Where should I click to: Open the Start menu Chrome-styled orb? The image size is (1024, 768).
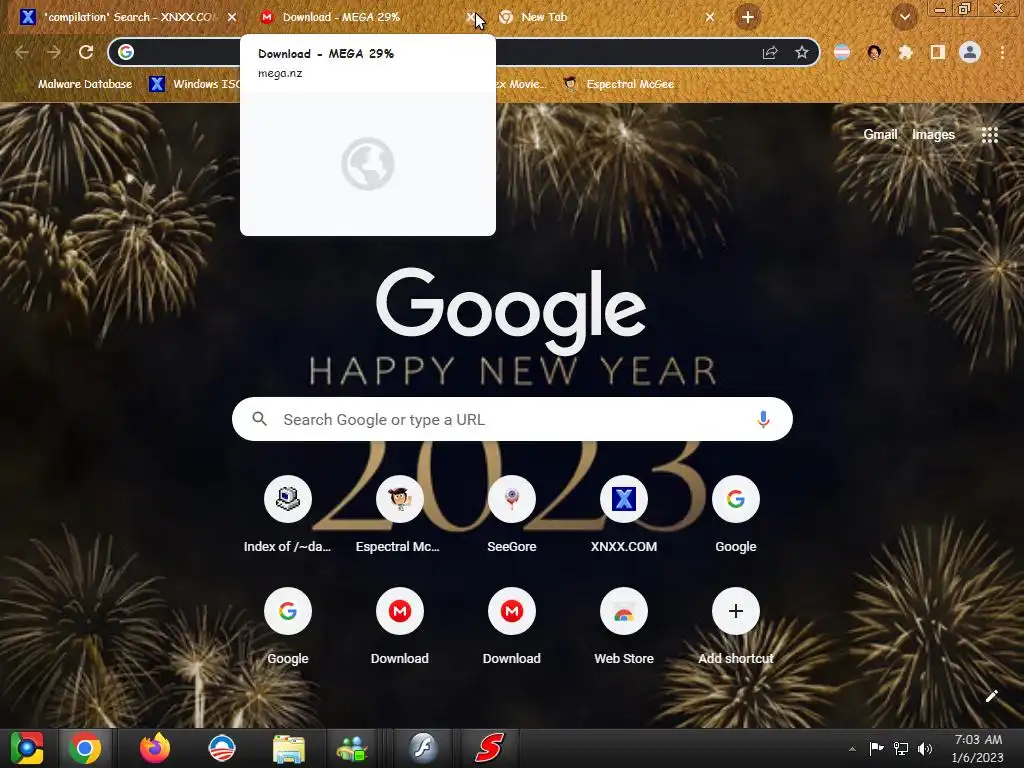point(27,748)
